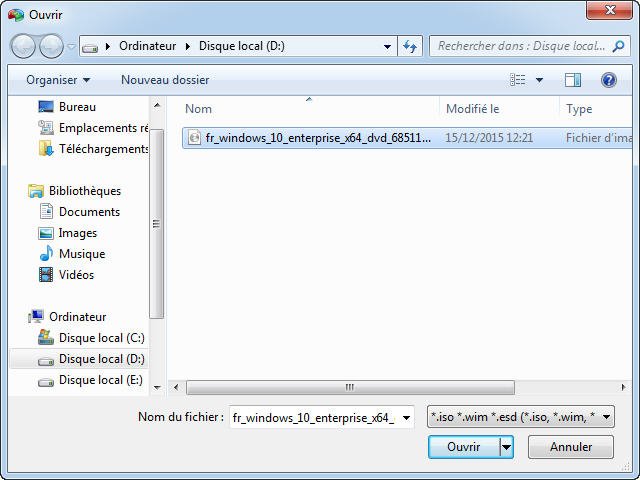Open Téléchargements in the navigation pane
Image resolution: width=640 pixels, height=480 pixels.
[x=93, y=149]
